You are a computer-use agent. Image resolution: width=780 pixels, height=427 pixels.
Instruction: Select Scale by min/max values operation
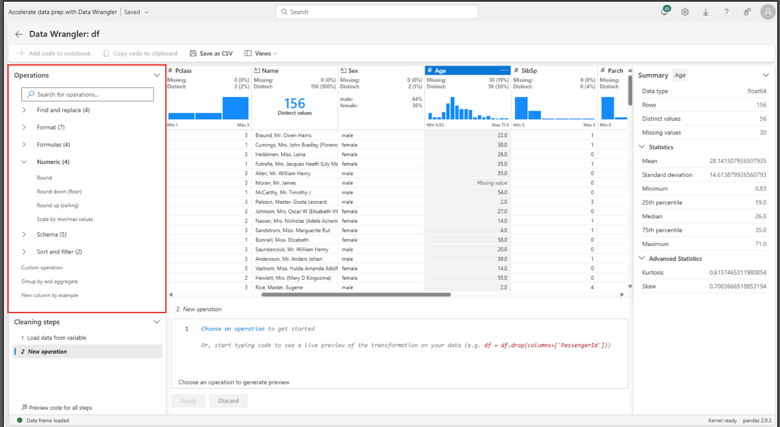coord(65,219)
